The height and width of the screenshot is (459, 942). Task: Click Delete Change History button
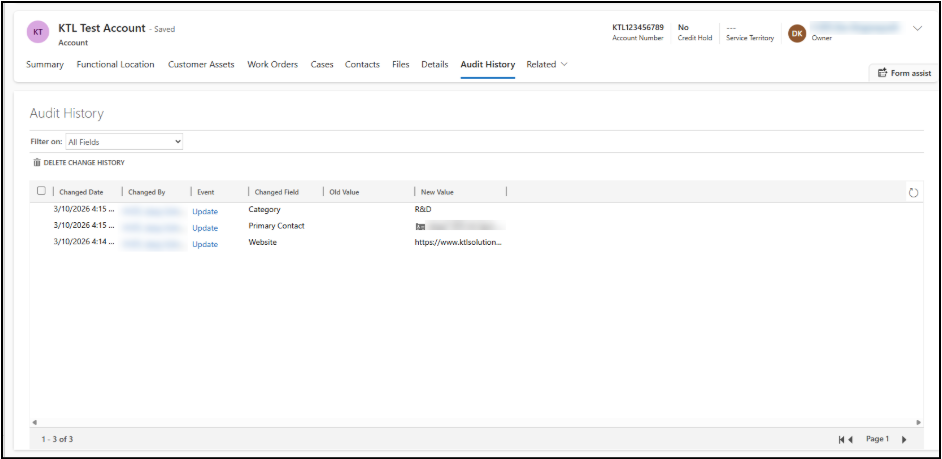(79, 162)
